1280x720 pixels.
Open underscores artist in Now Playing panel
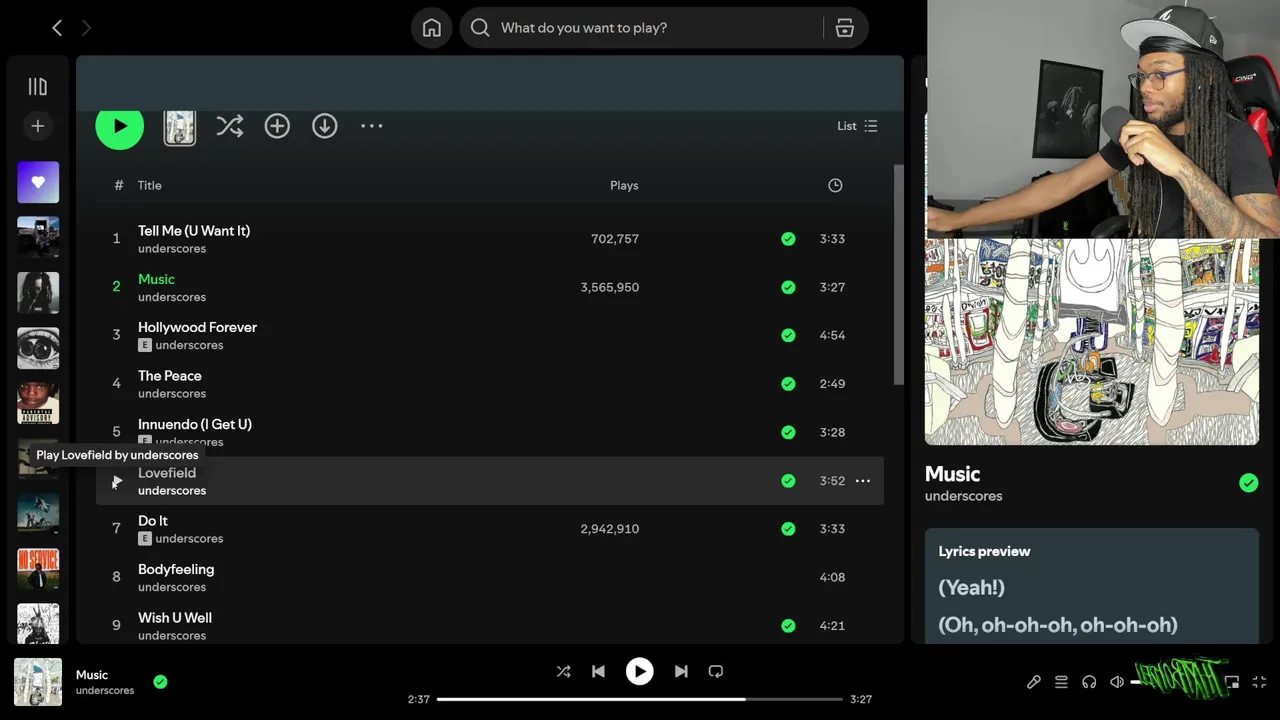963,496
